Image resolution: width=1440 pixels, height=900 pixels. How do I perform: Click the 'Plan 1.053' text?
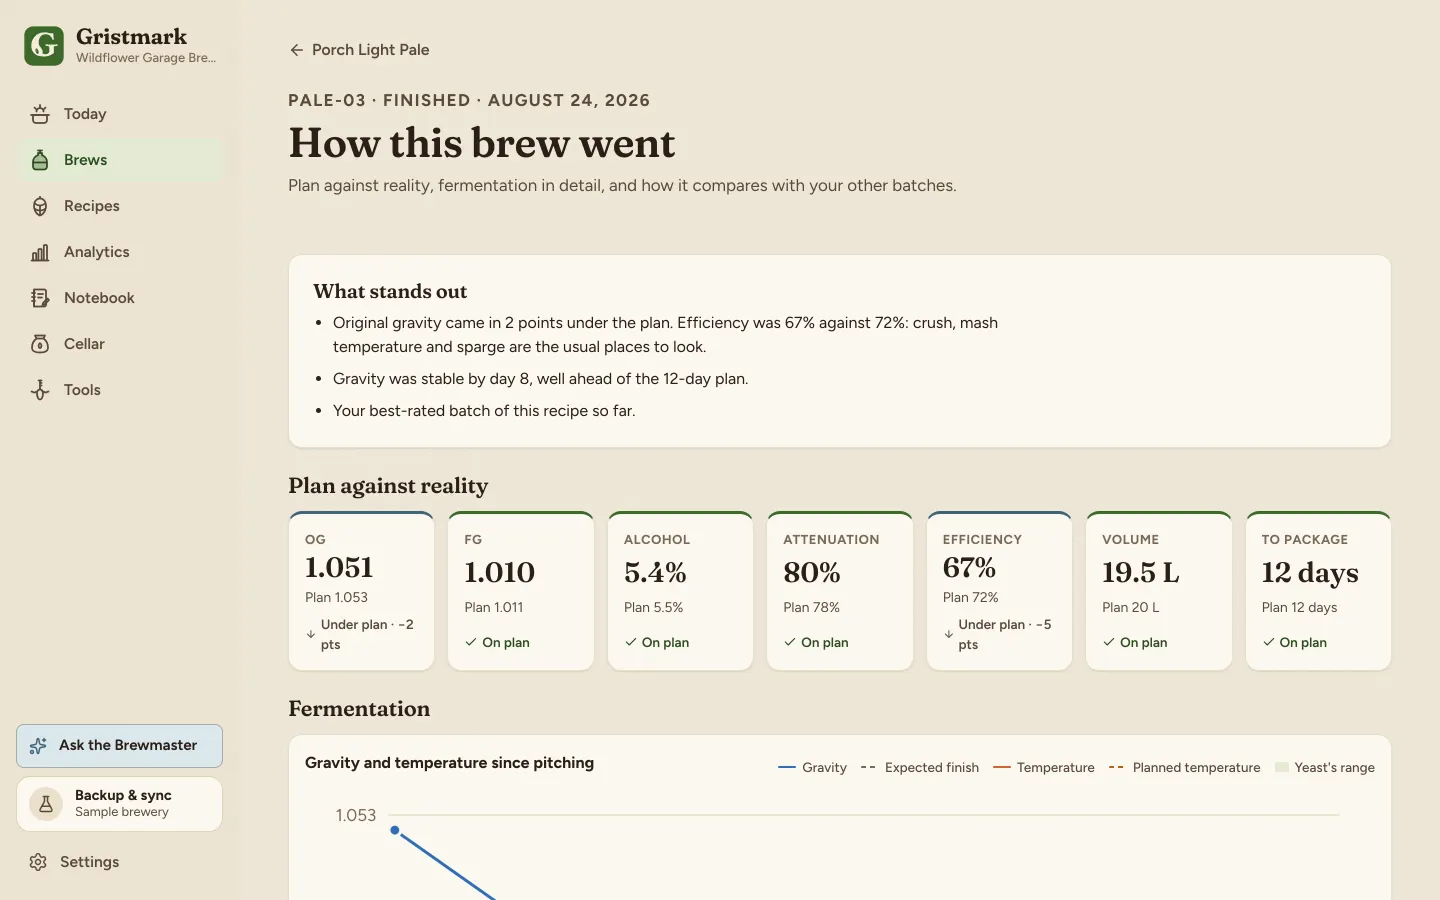point(337,597)
